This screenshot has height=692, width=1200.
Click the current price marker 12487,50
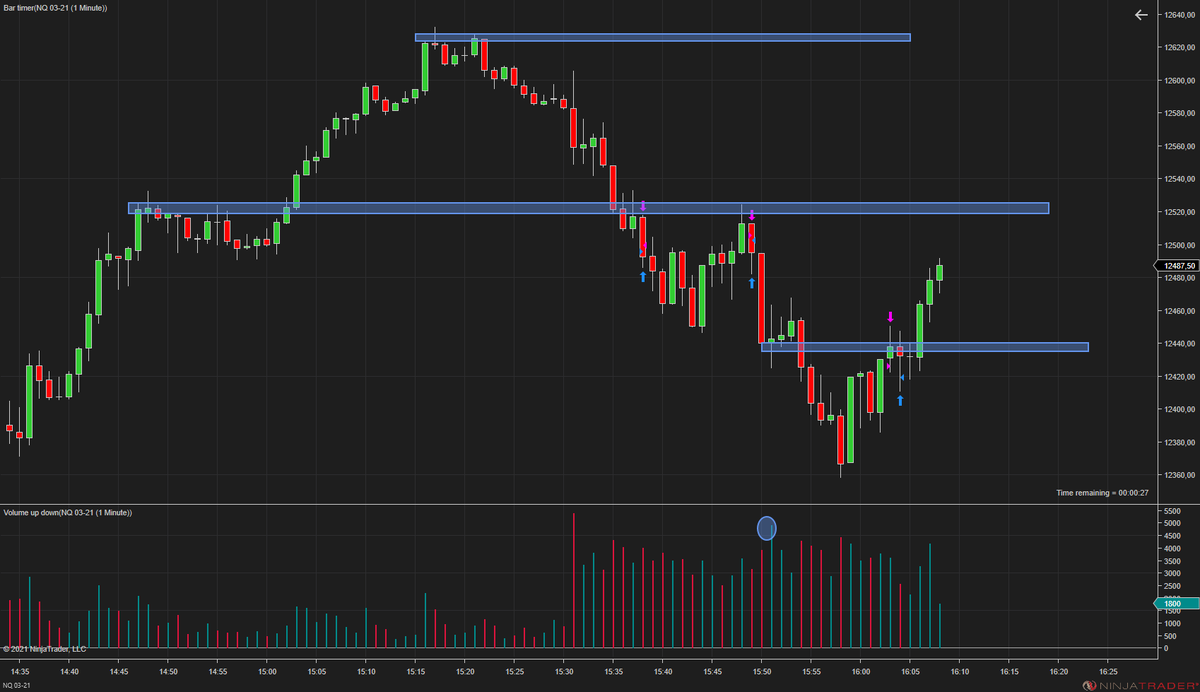[1176, 265]
